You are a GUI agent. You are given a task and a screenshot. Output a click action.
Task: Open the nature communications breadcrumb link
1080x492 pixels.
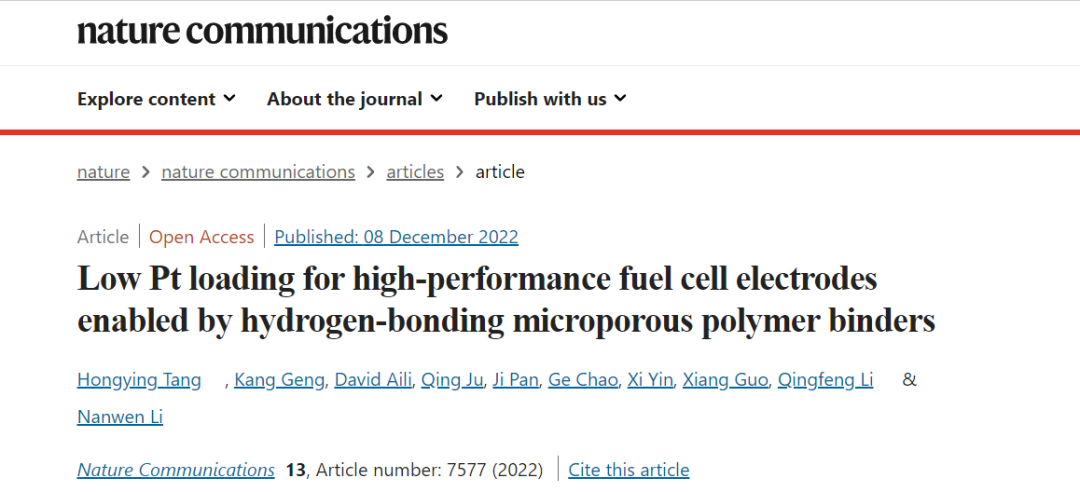click(x=258, y=172)
